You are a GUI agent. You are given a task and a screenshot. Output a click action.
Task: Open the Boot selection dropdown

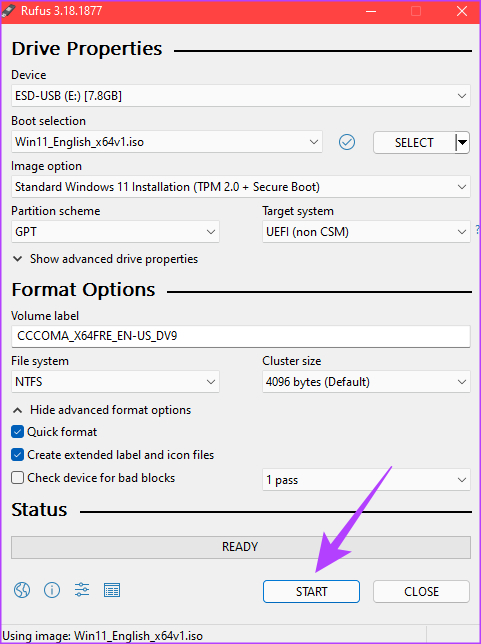[167, 142]
